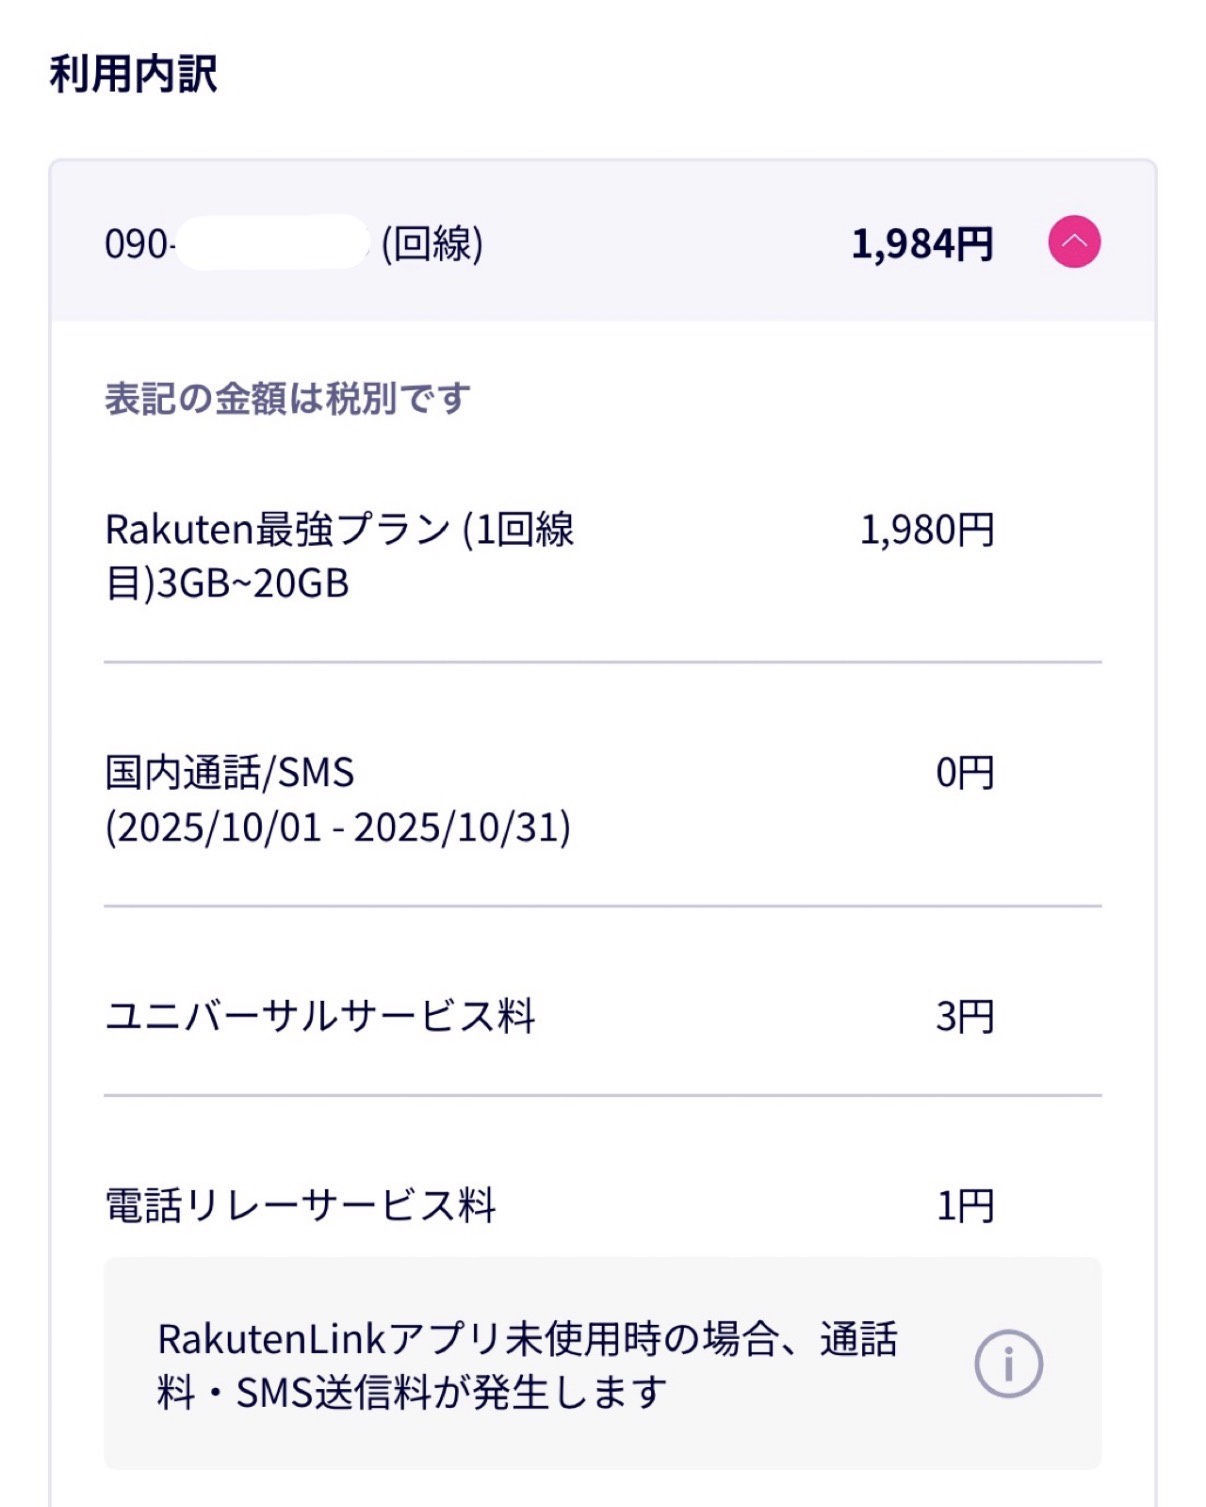Click the 1円 relay service amount

pyautogui.click(x=964, y=1207)
